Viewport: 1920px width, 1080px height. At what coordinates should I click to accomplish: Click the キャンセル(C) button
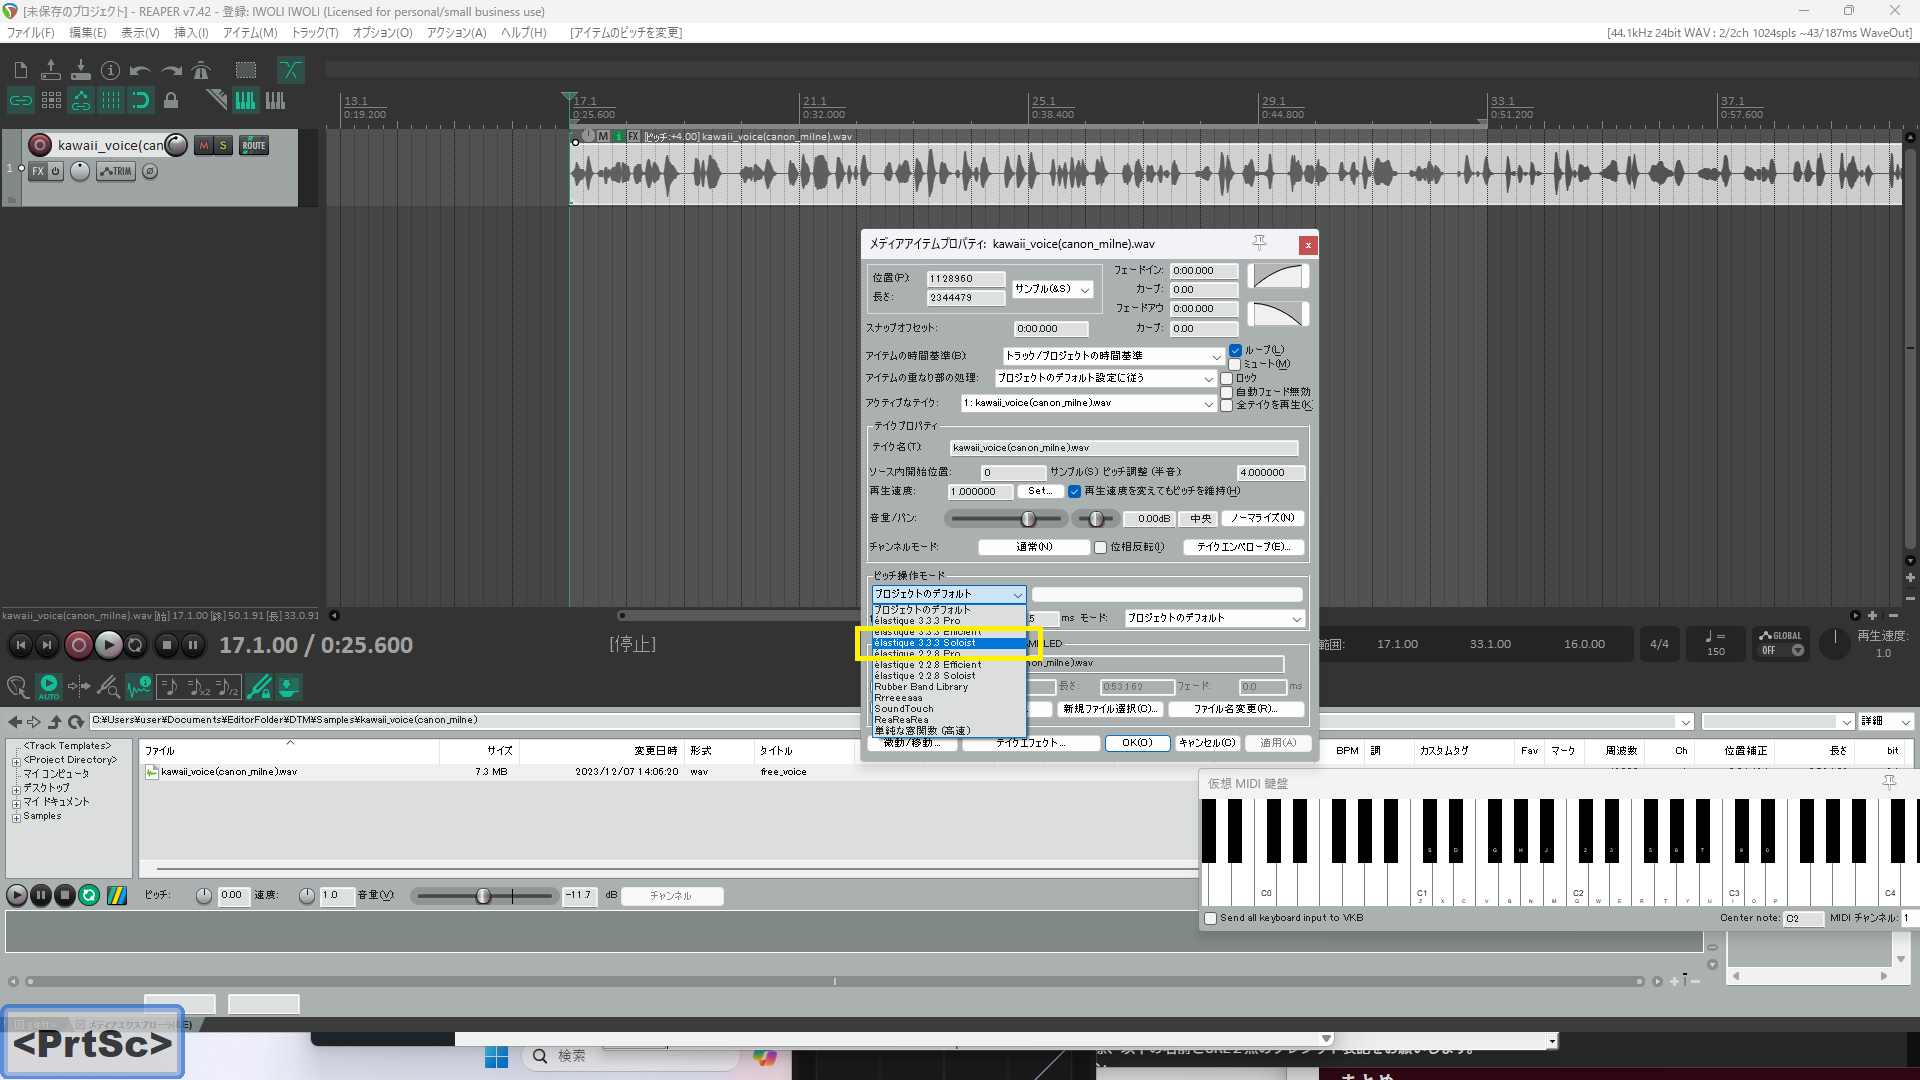(1207, 743)
